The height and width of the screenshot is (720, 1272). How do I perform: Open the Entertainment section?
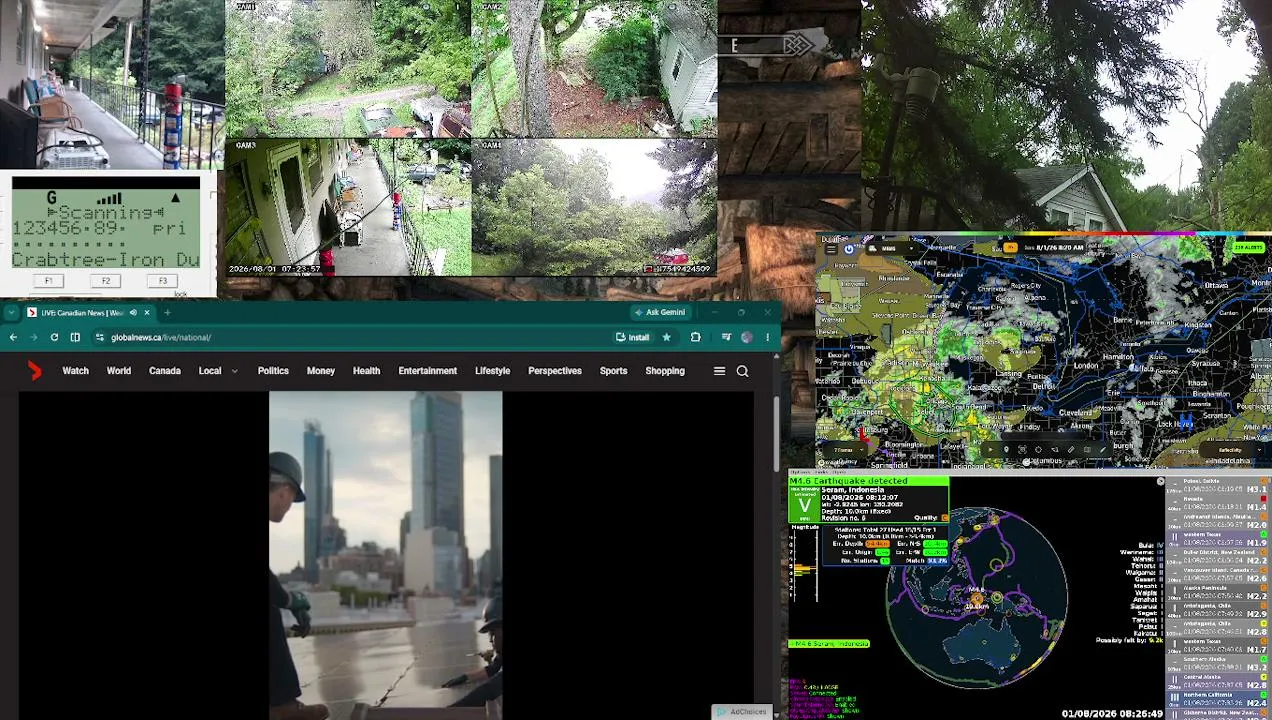click(x=428, y=371)
